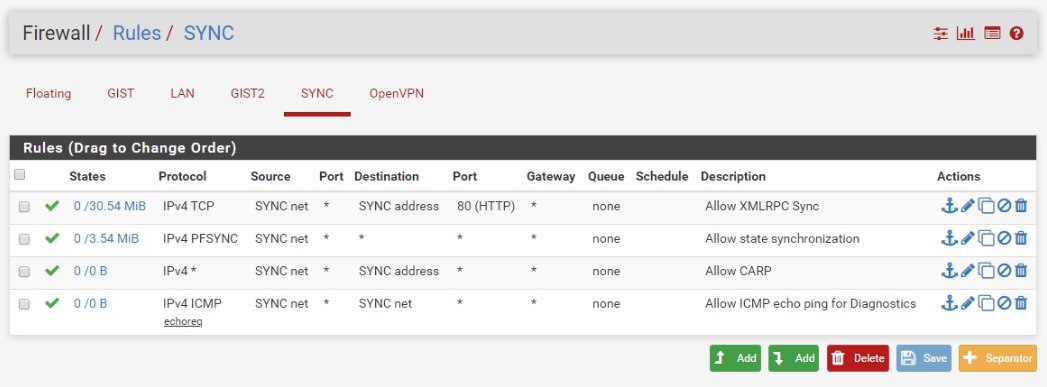The width and height of the screenshot is (1047, 387).
Task: Switch to the Floating tab
Action: (48, 93)
